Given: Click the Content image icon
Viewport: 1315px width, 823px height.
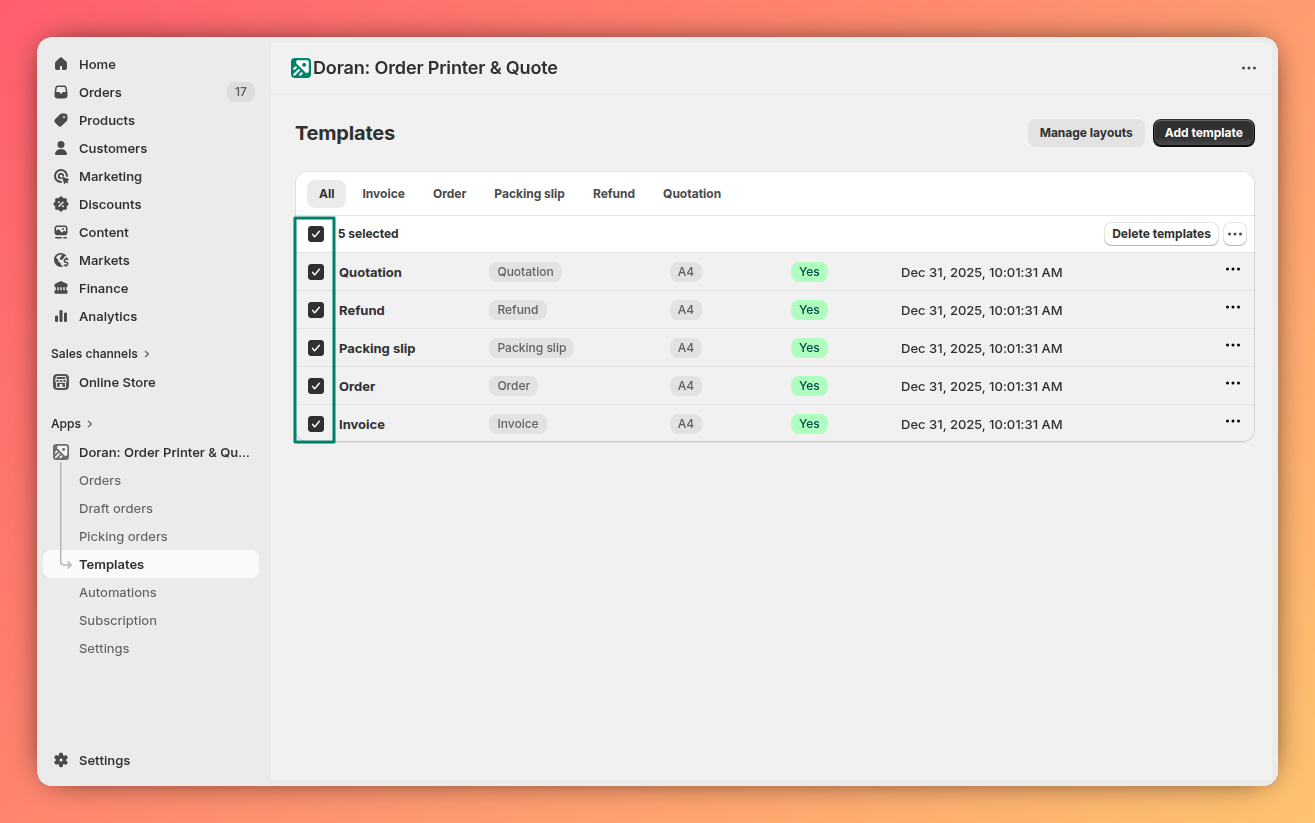Looking at the screenshot, I should (61, 232).
